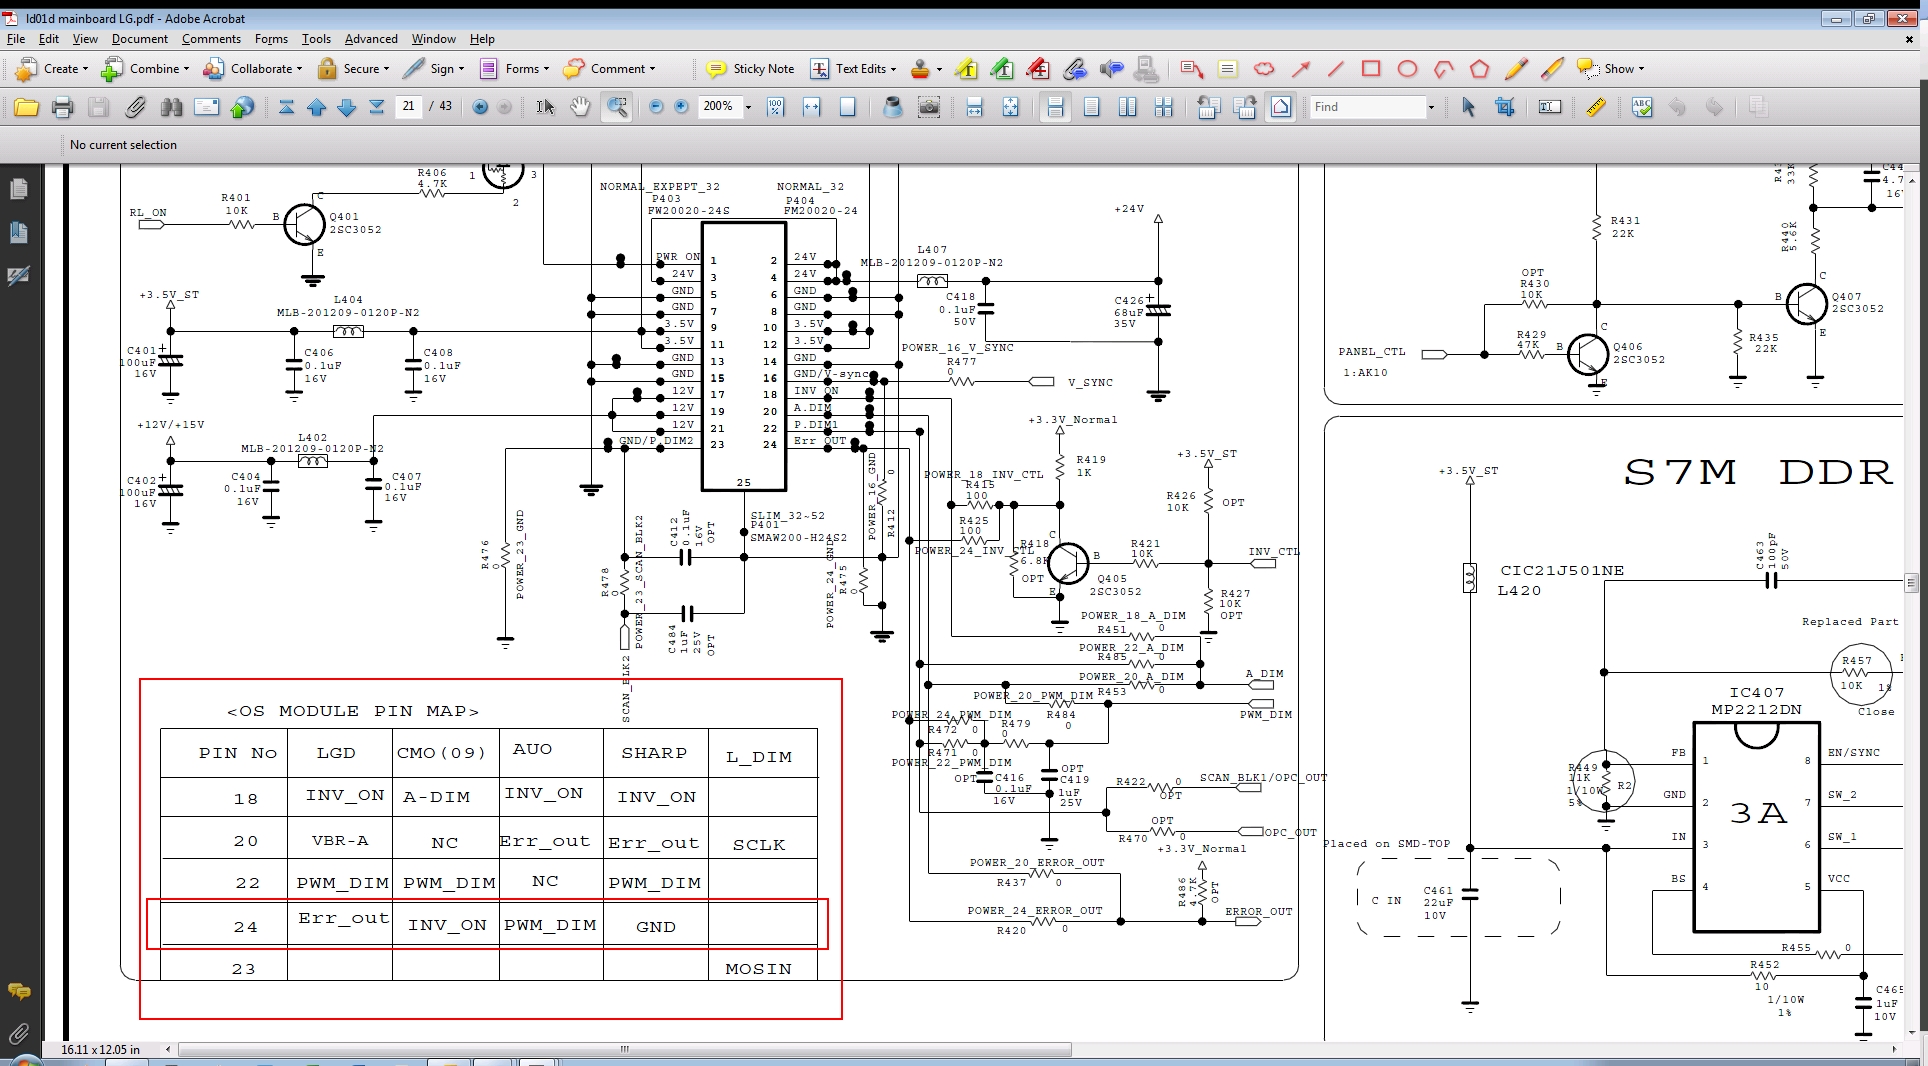Pick the Rectangle drawing tool

click(x=1371, y=69)
